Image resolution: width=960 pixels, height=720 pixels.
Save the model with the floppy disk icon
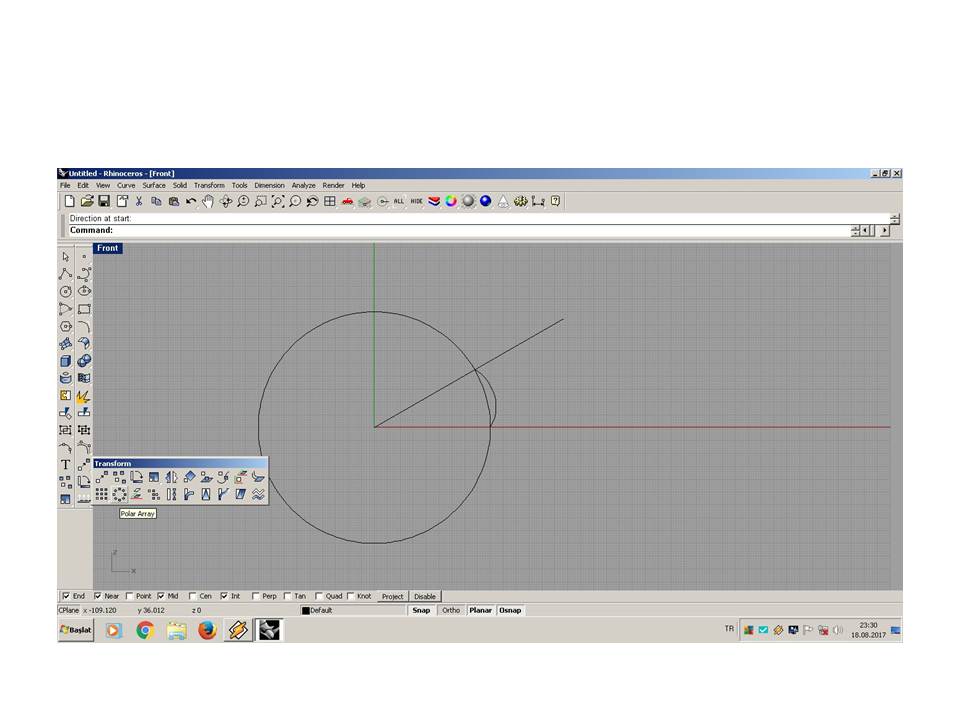pos(104,201)
